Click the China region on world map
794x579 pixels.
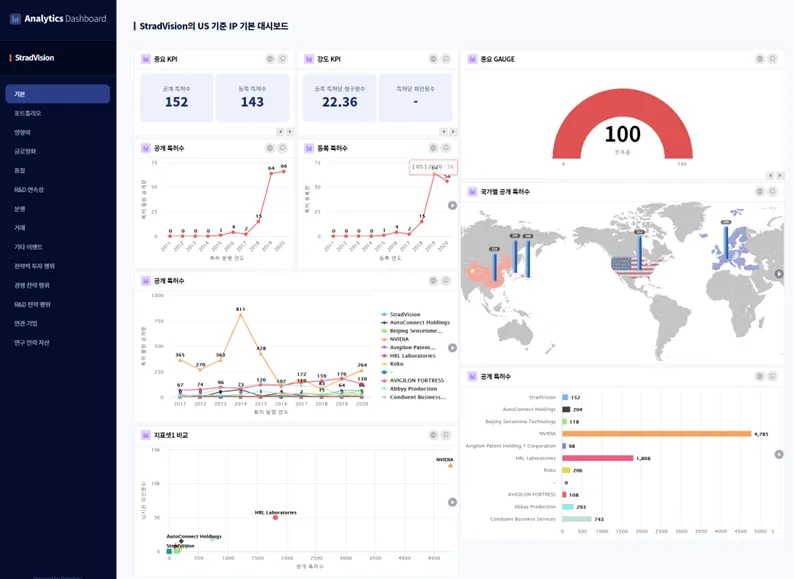486,275
